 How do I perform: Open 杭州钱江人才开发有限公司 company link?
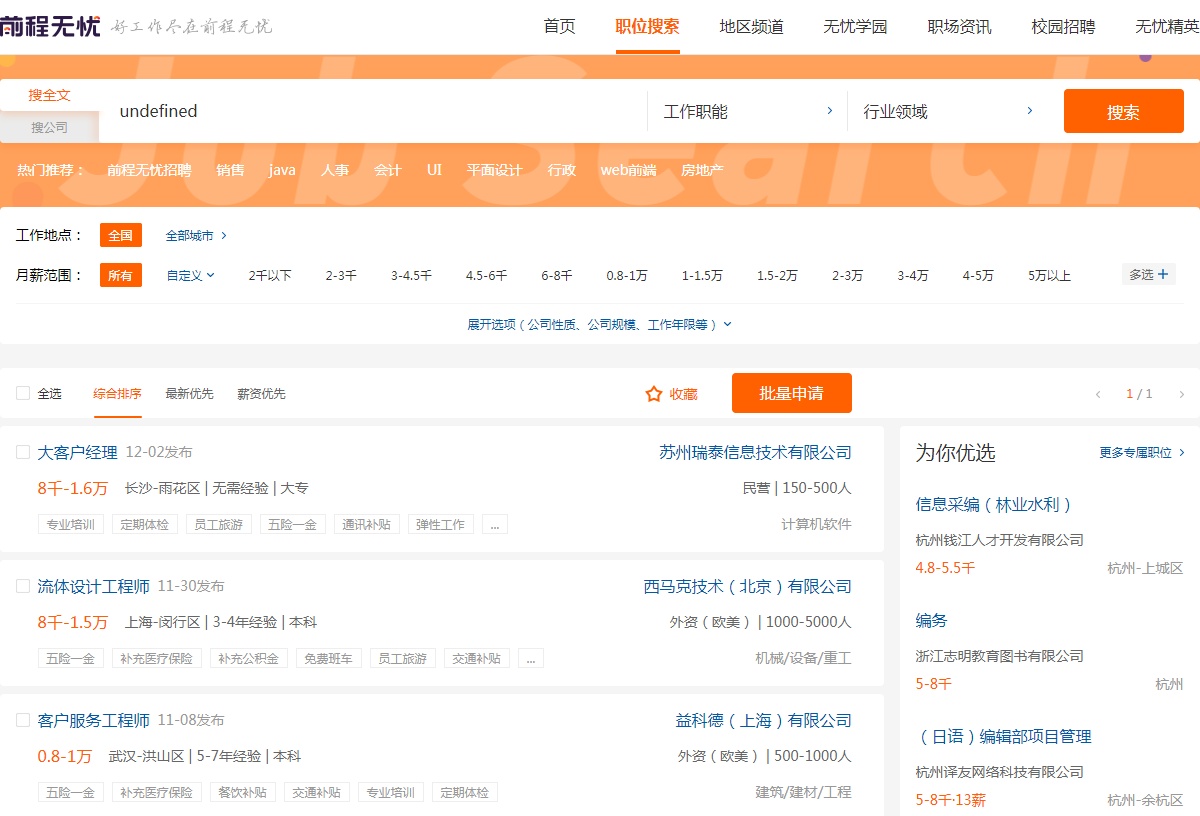pos(1000,540)
